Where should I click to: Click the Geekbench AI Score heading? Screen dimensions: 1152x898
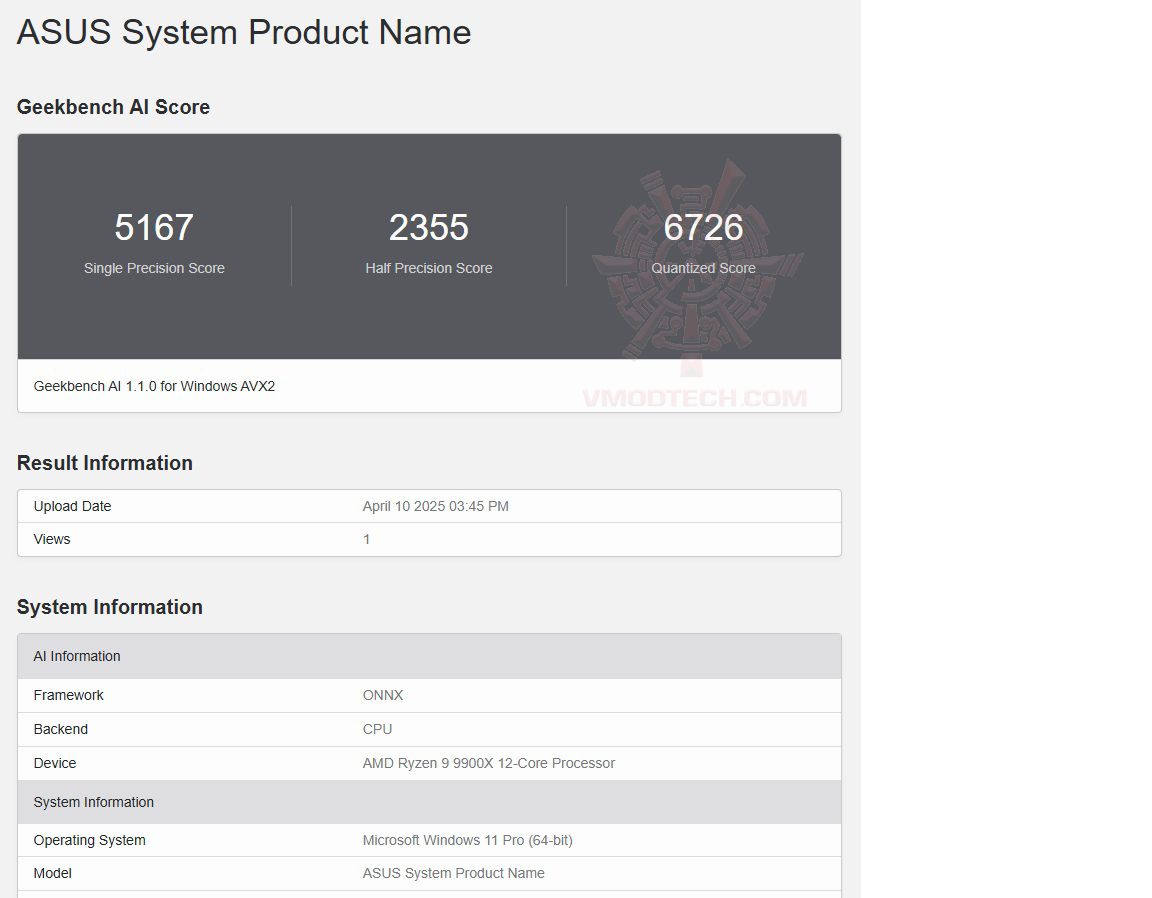(x=113, y=107)
